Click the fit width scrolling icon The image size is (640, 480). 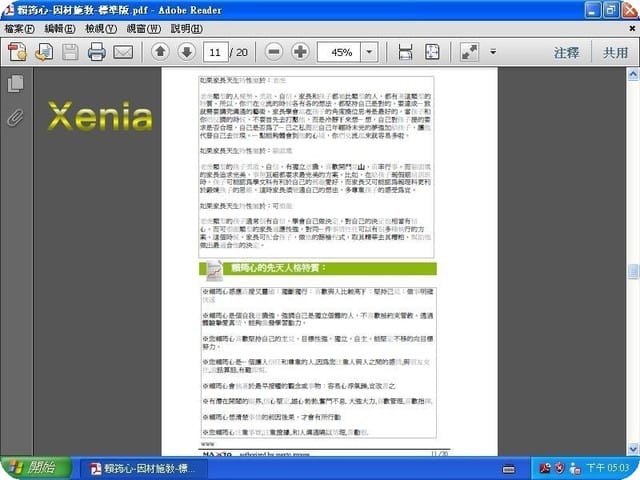tap(405, 52)
